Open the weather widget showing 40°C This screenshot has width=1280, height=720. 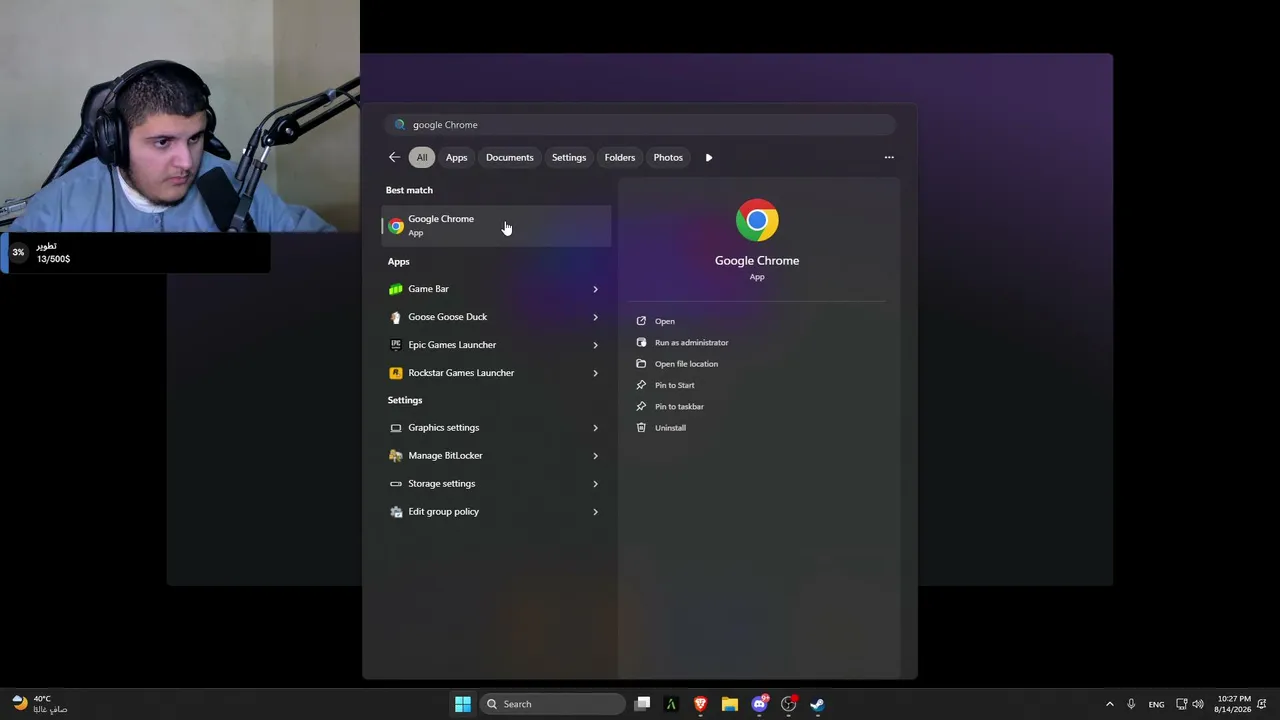[x=41, y=704]
